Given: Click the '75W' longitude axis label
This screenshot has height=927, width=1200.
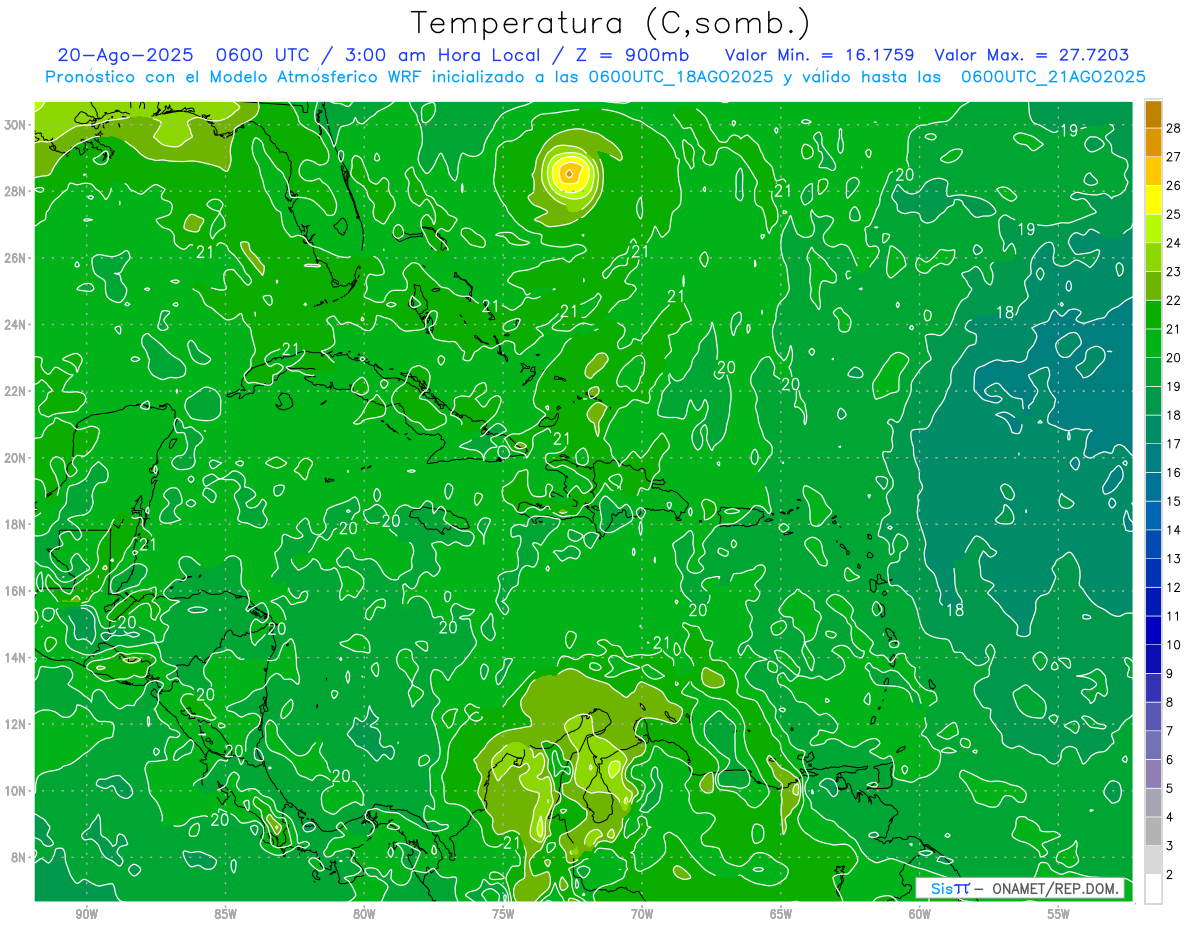Looking at the screenshot, I should (x=503, y=914).
